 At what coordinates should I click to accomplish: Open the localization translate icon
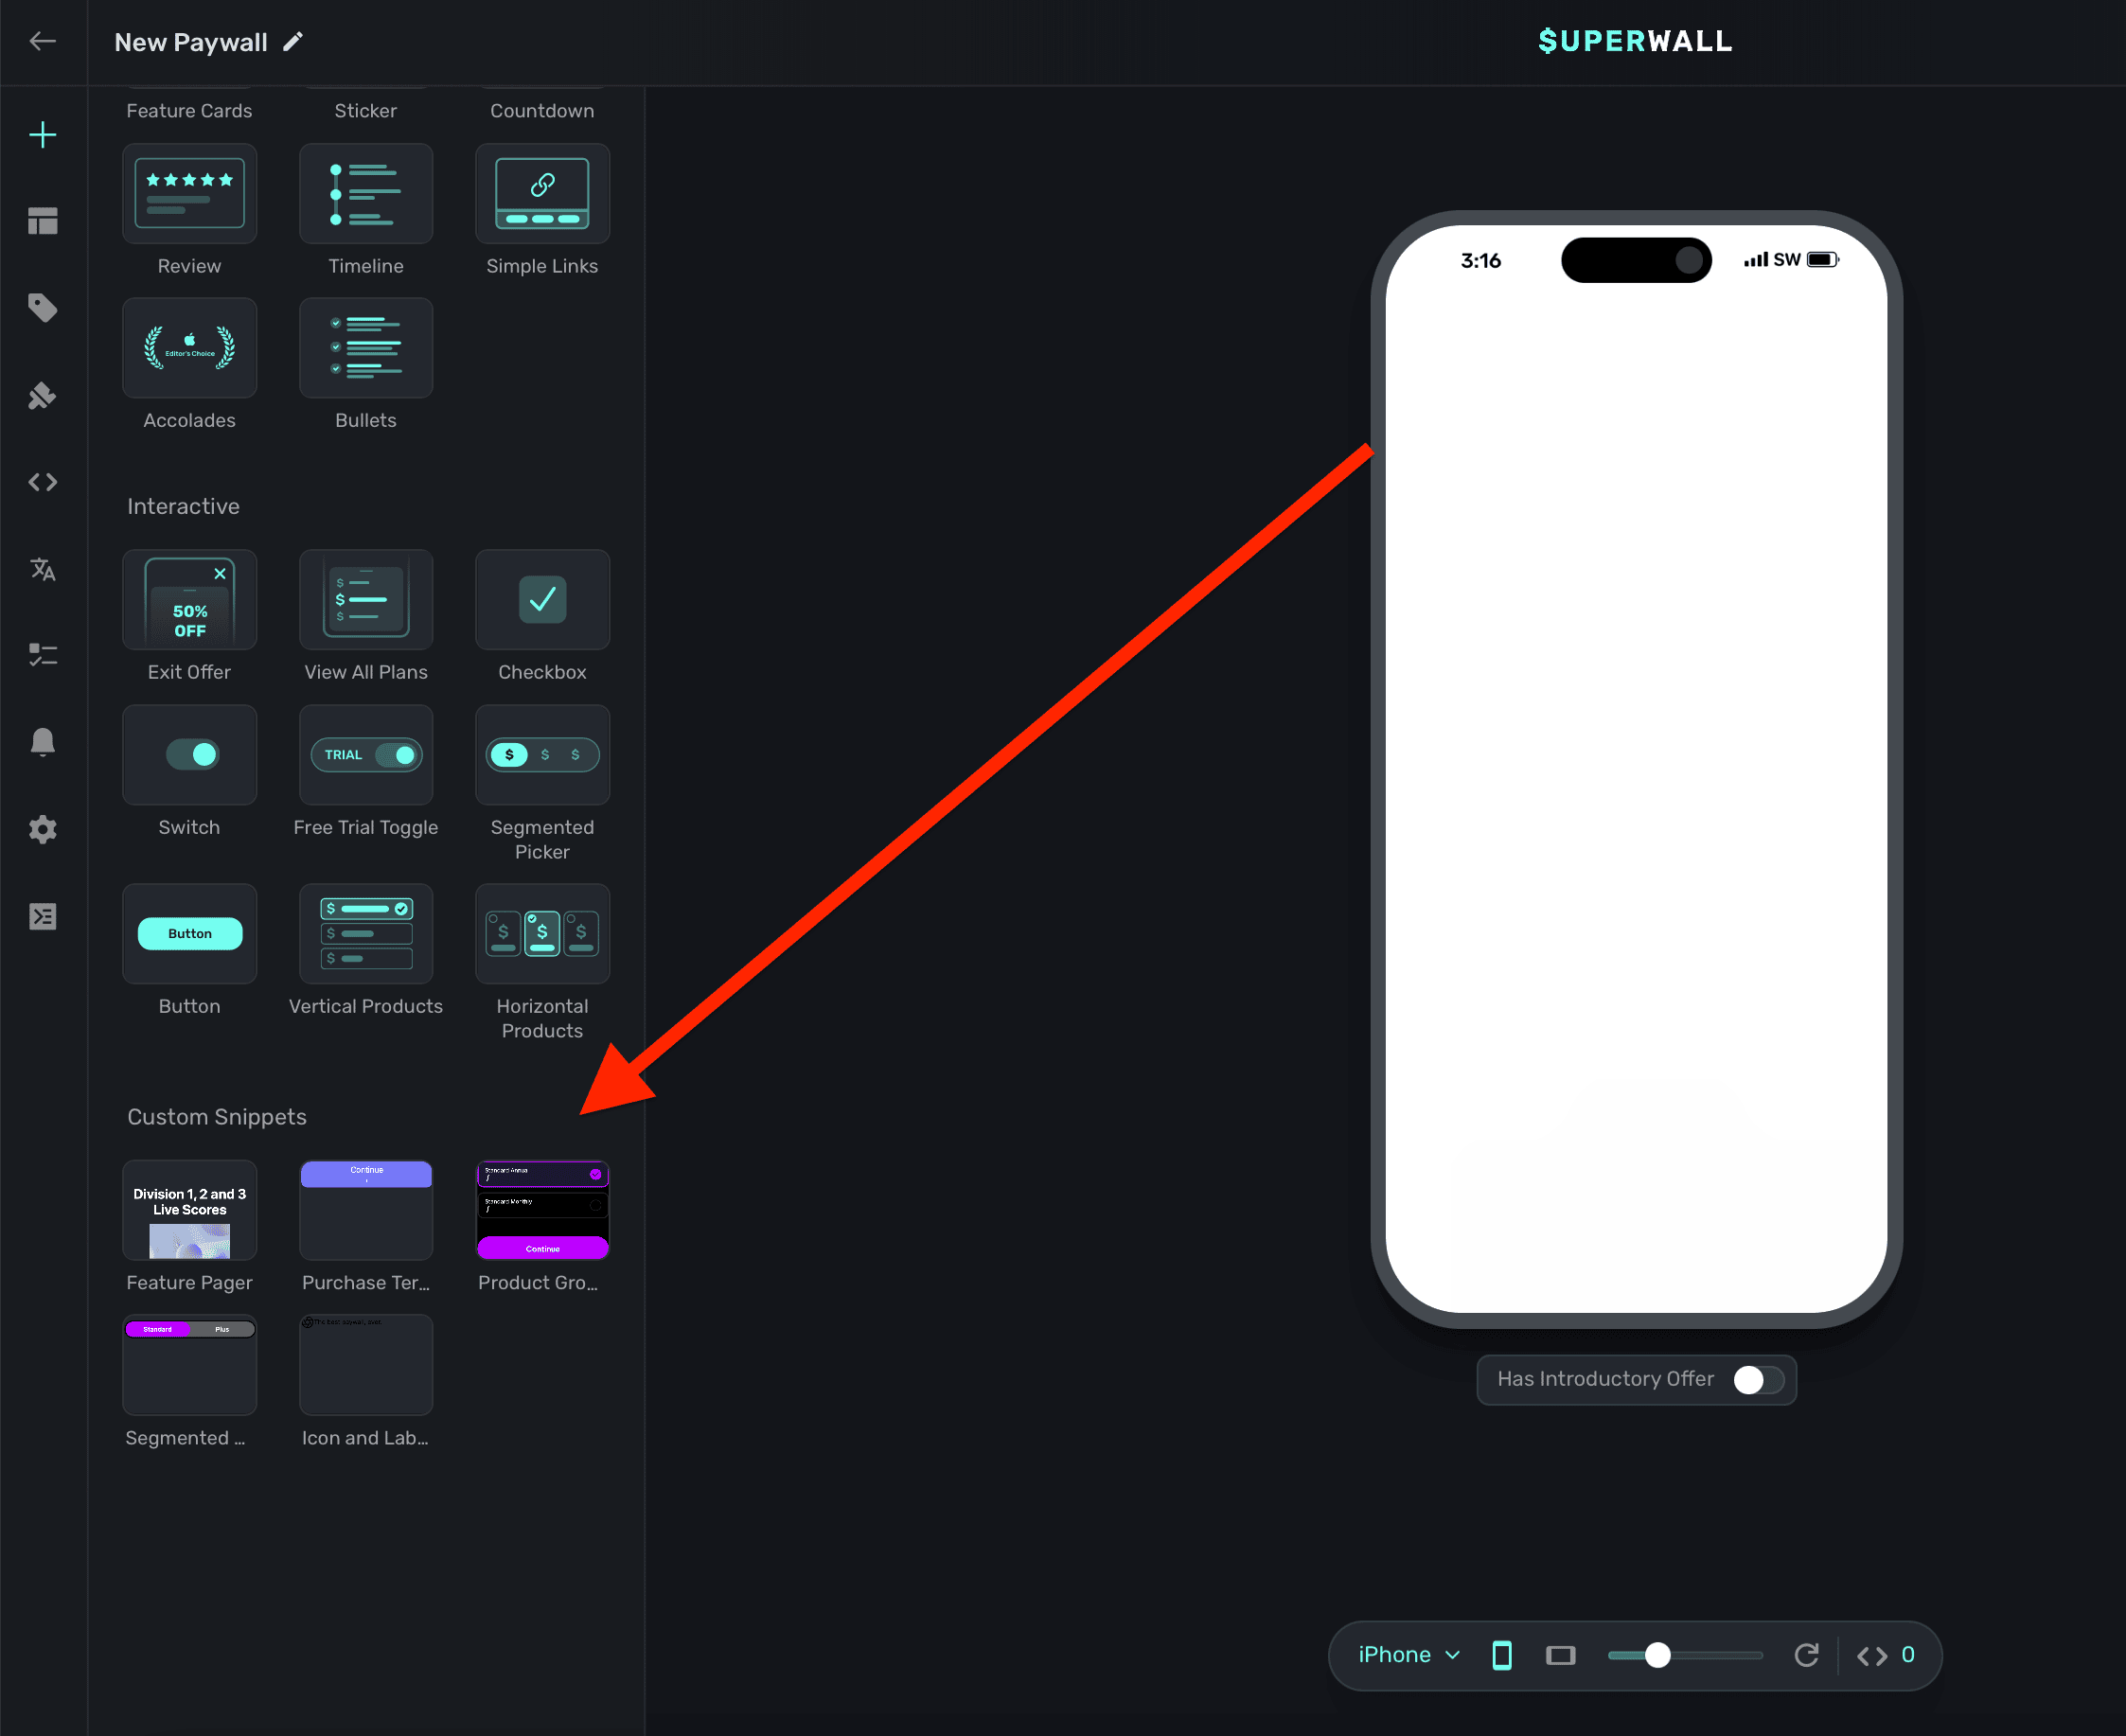click(42, 569)
